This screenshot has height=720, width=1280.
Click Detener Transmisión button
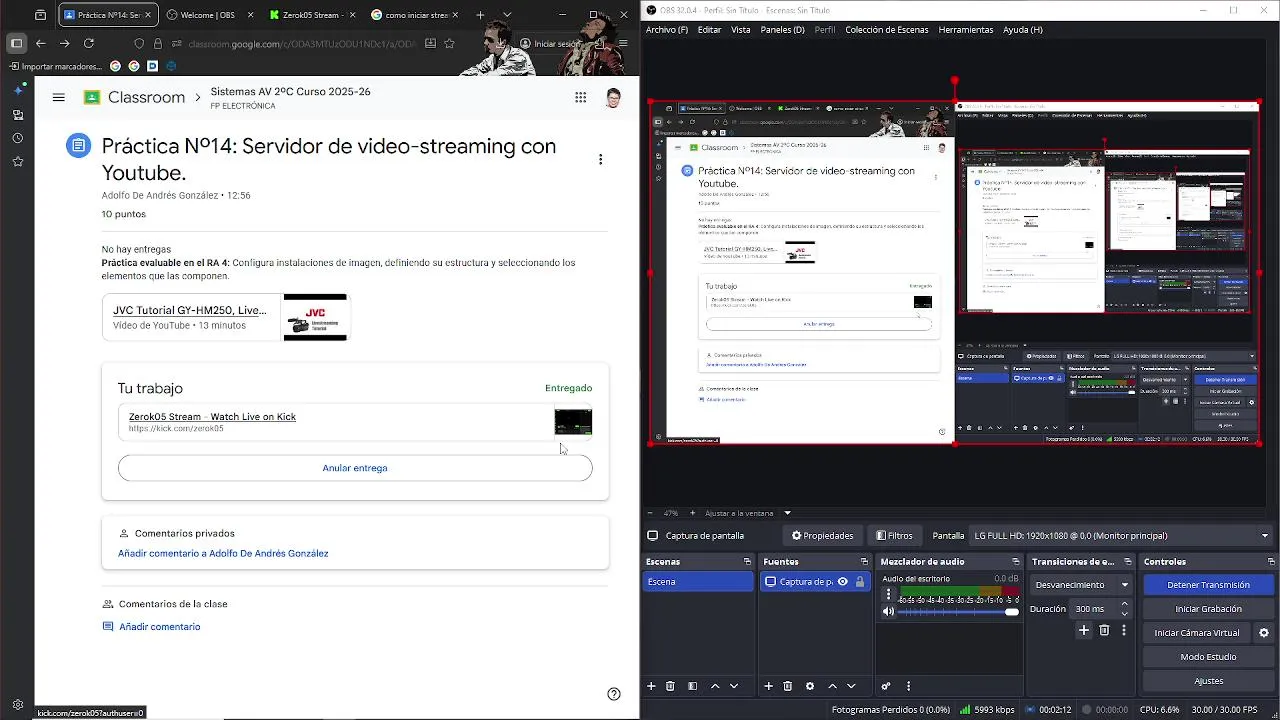(x=1208, y=585)
